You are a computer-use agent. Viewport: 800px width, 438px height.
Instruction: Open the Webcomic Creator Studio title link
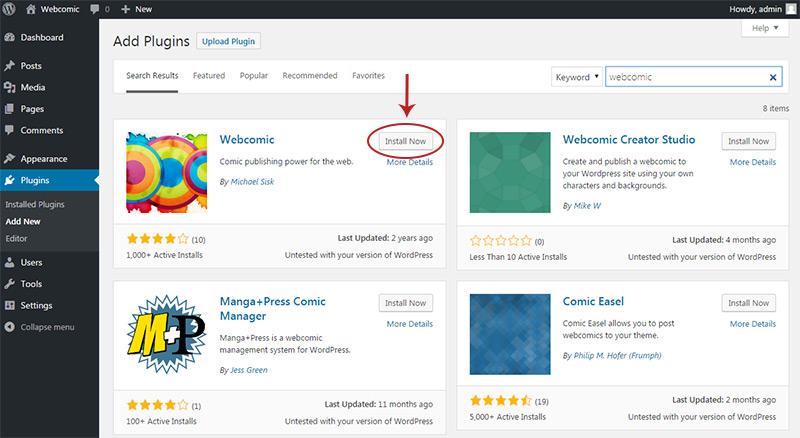(629, 140)
